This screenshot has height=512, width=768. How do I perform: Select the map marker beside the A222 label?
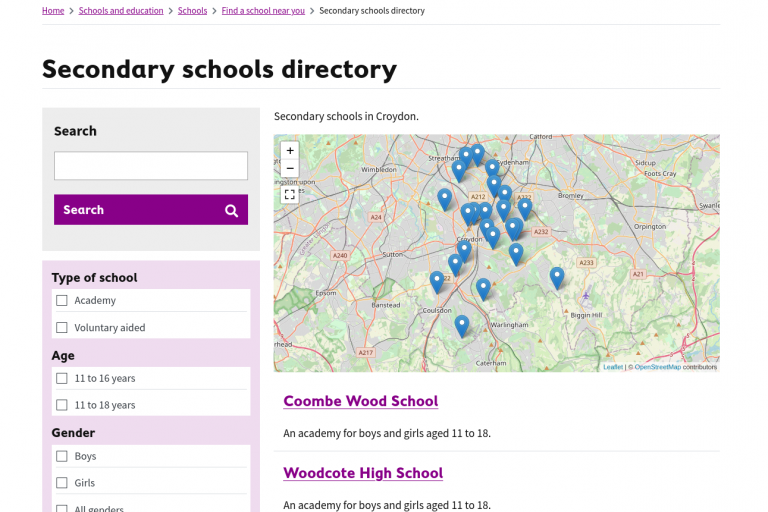pyautogui.click(x=525, y=209)
